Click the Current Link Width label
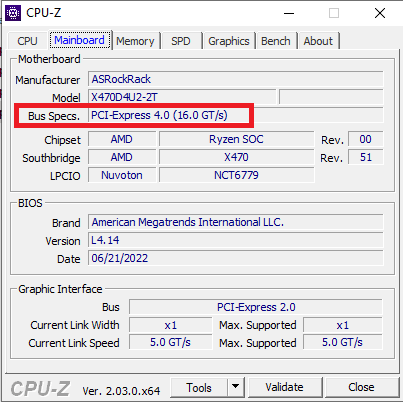 click(75, 325)
